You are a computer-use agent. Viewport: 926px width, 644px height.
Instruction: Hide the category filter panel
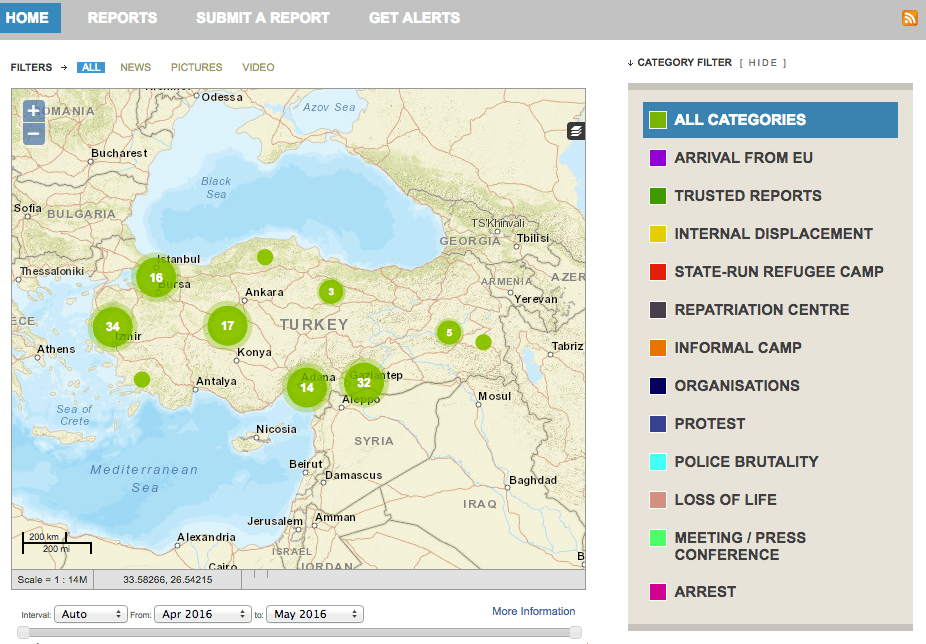(x=762, y=63)
